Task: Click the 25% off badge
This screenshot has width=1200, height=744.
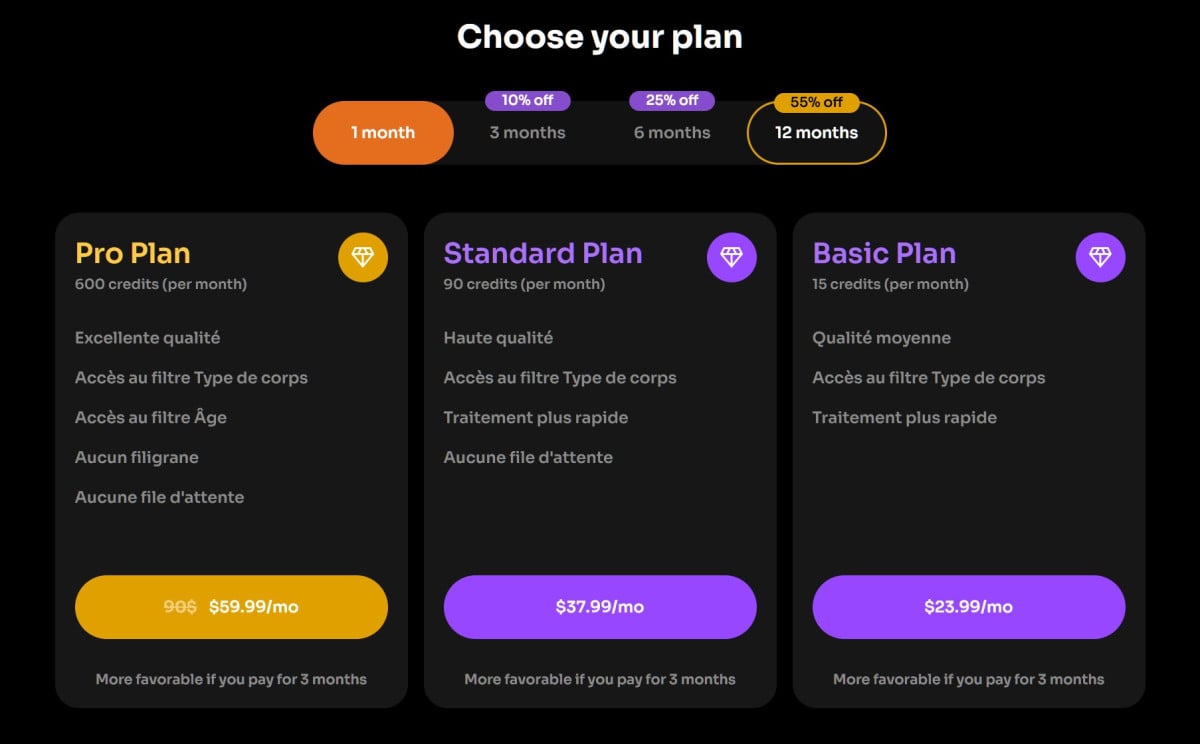Action: tap(672, 100)
